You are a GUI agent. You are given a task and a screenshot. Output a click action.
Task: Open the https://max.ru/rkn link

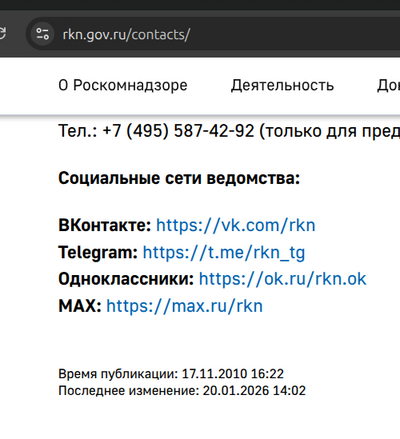(x=184, y=306)
